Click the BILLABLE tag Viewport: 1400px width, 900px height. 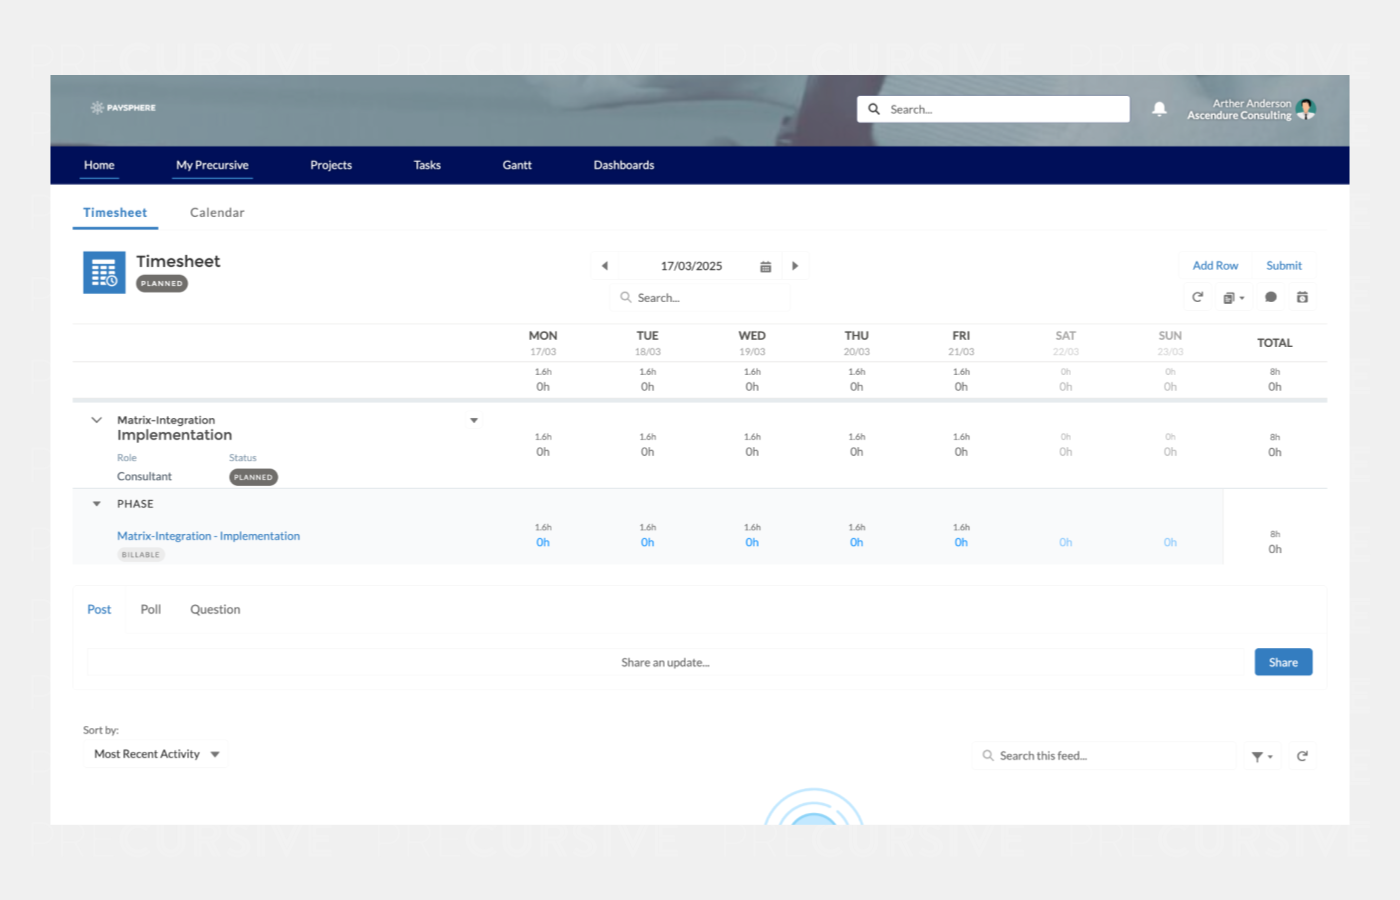point(141,555)
